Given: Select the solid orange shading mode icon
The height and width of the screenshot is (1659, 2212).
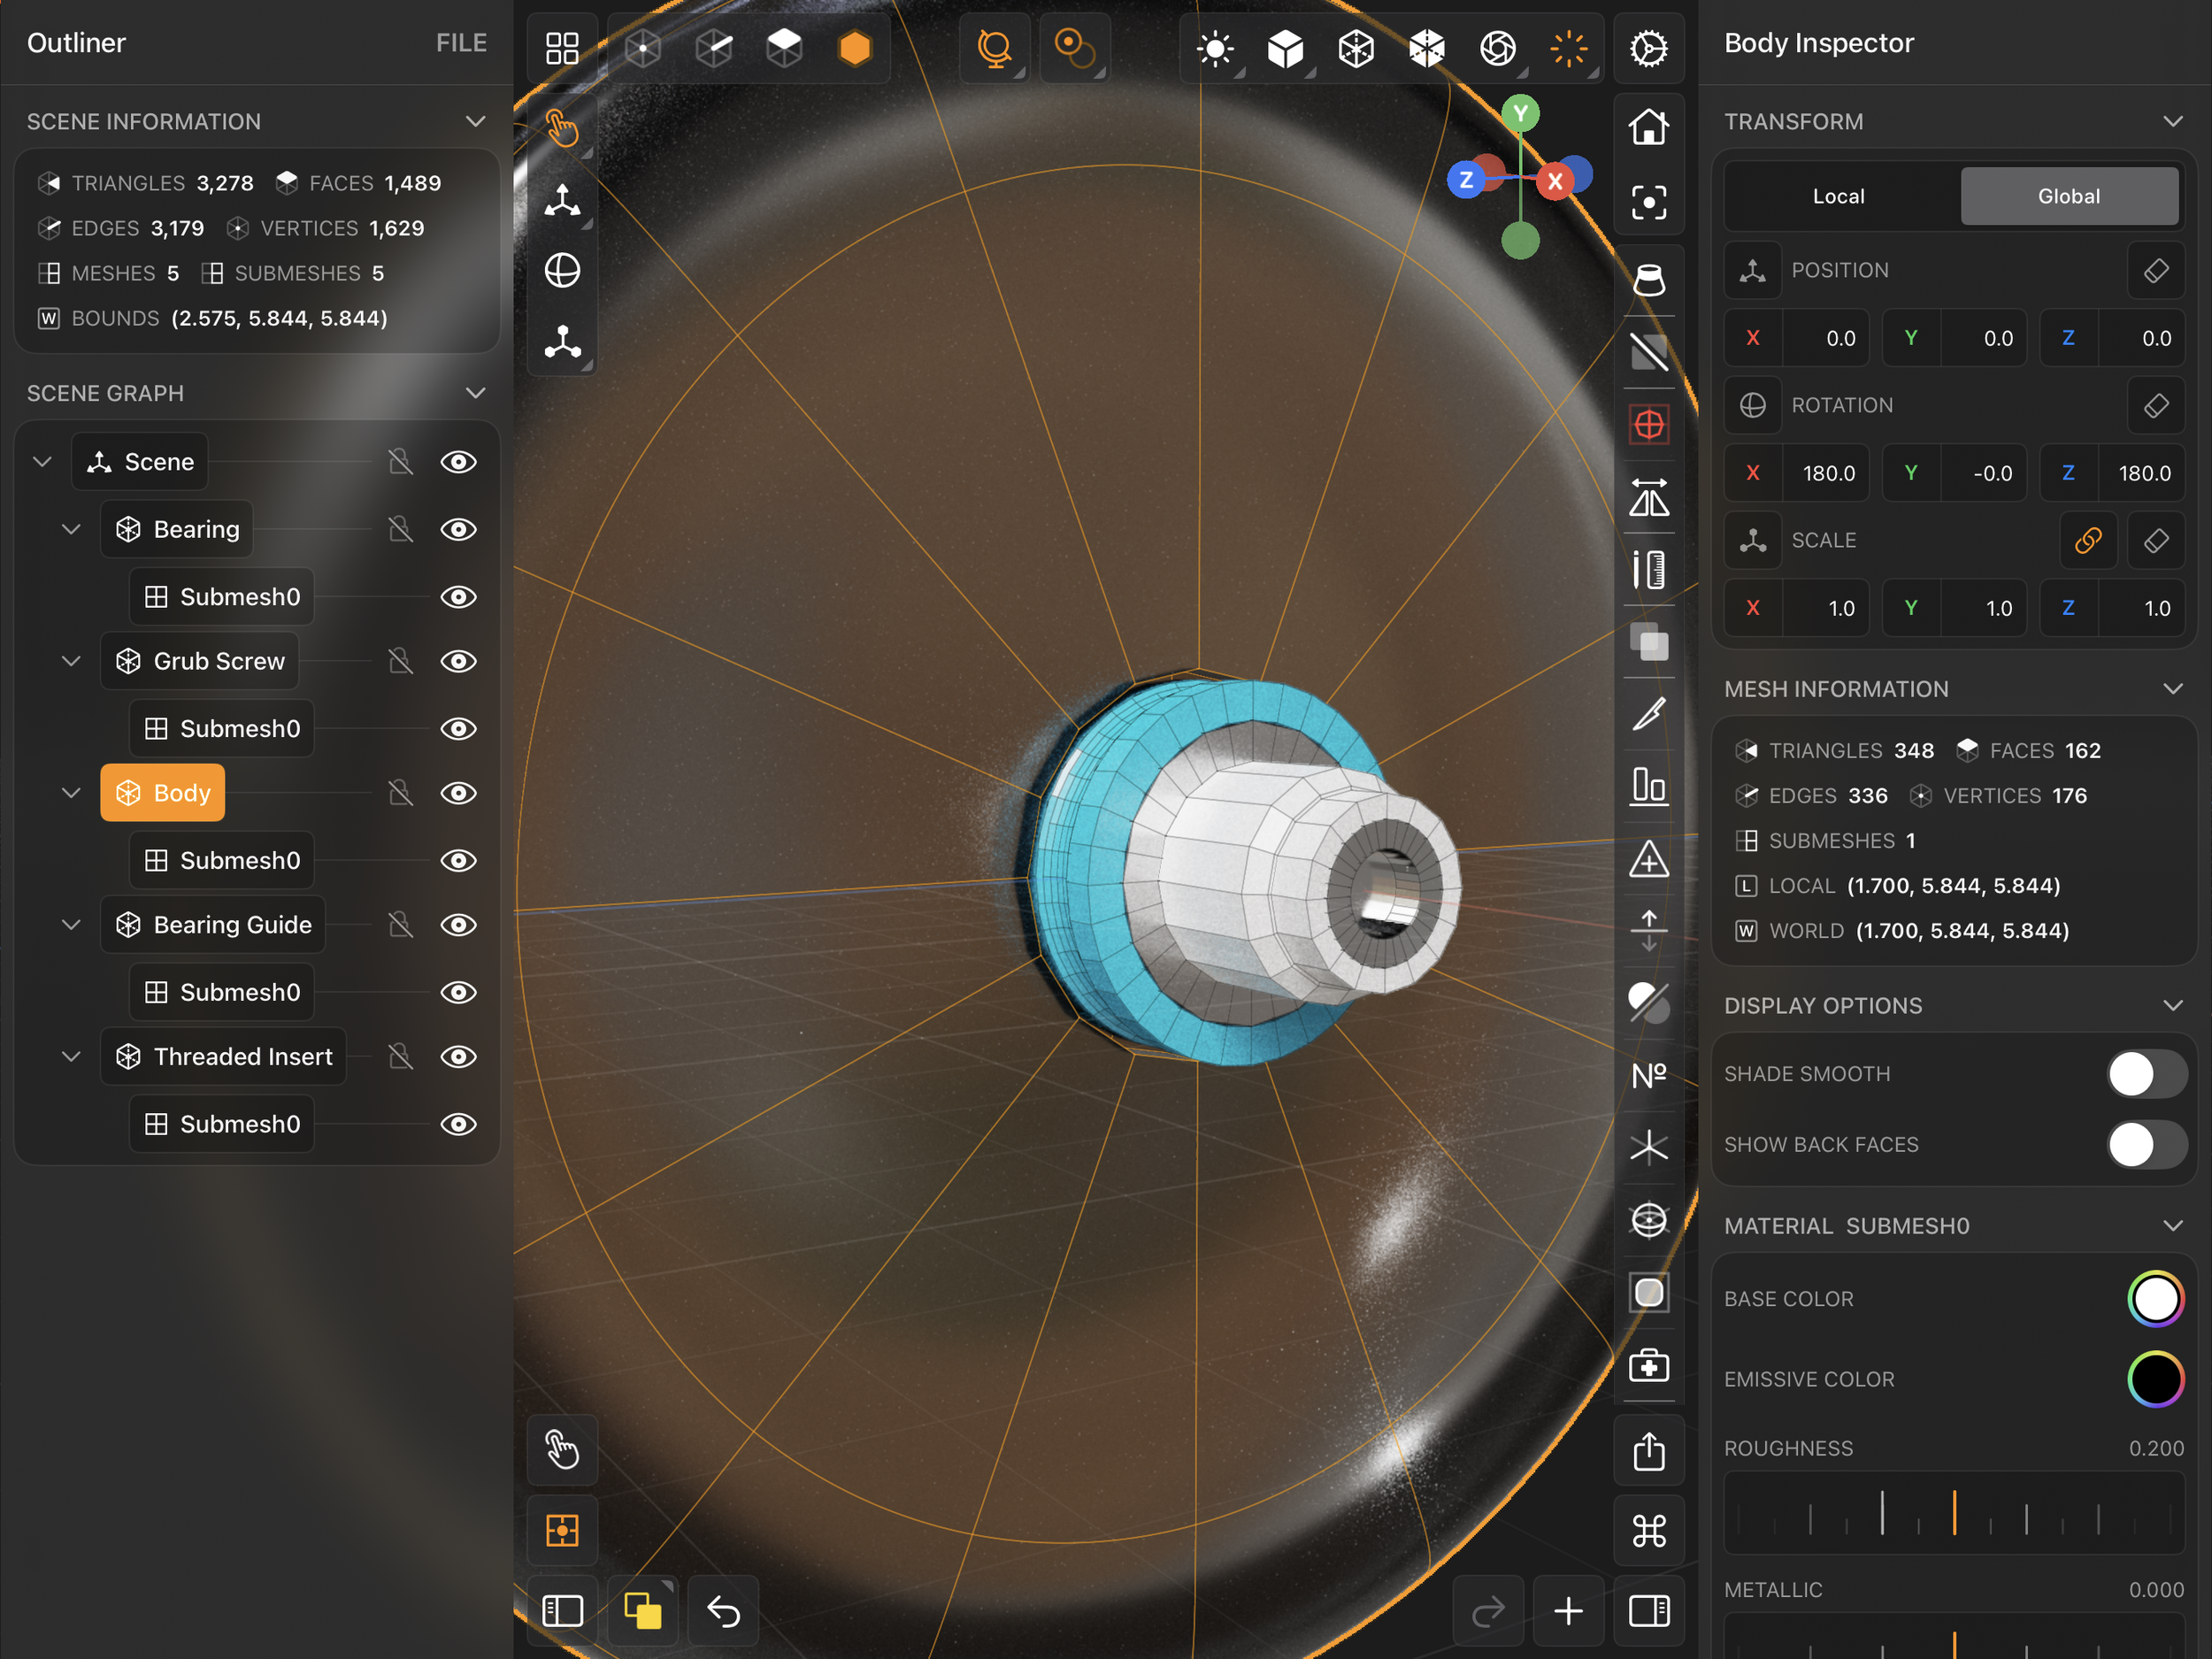Looking at the screenshot, I should (x=854, y=48).
